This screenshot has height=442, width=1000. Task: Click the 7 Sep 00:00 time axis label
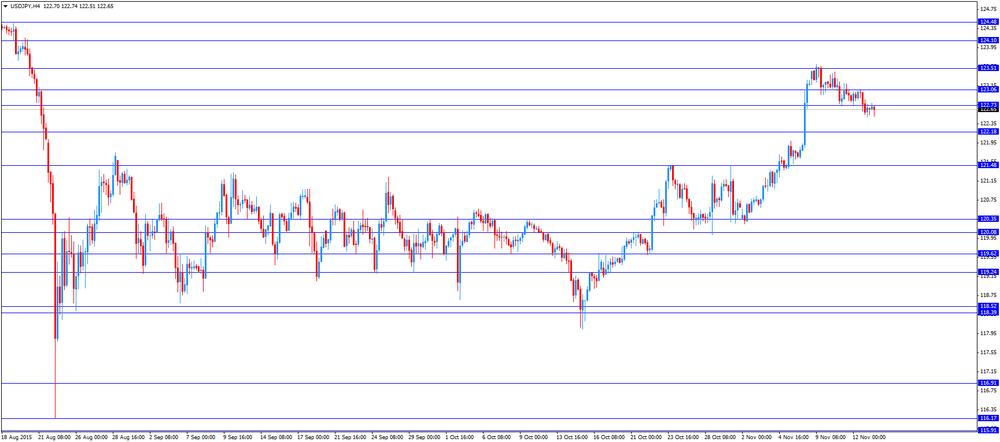(202, 438)
